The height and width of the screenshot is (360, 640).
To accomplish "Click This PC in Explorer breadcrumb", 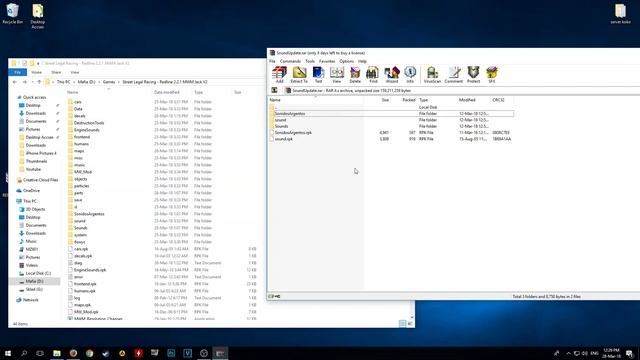I will click(63, 82).
